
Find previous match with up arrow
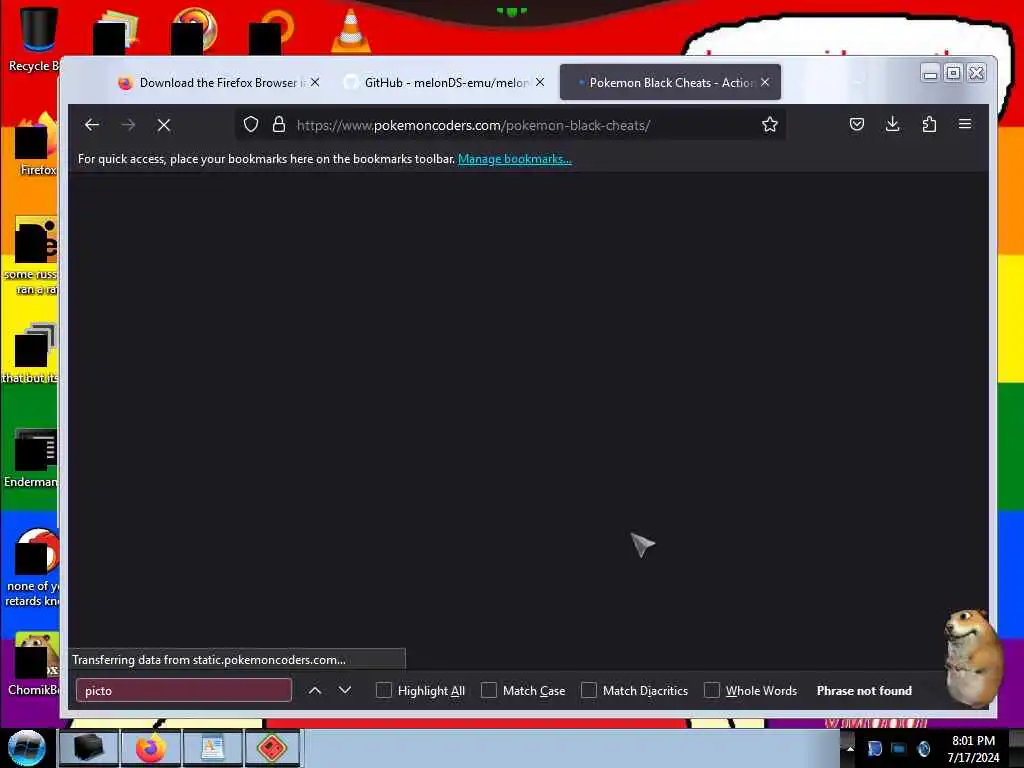[x=315, y=690]
